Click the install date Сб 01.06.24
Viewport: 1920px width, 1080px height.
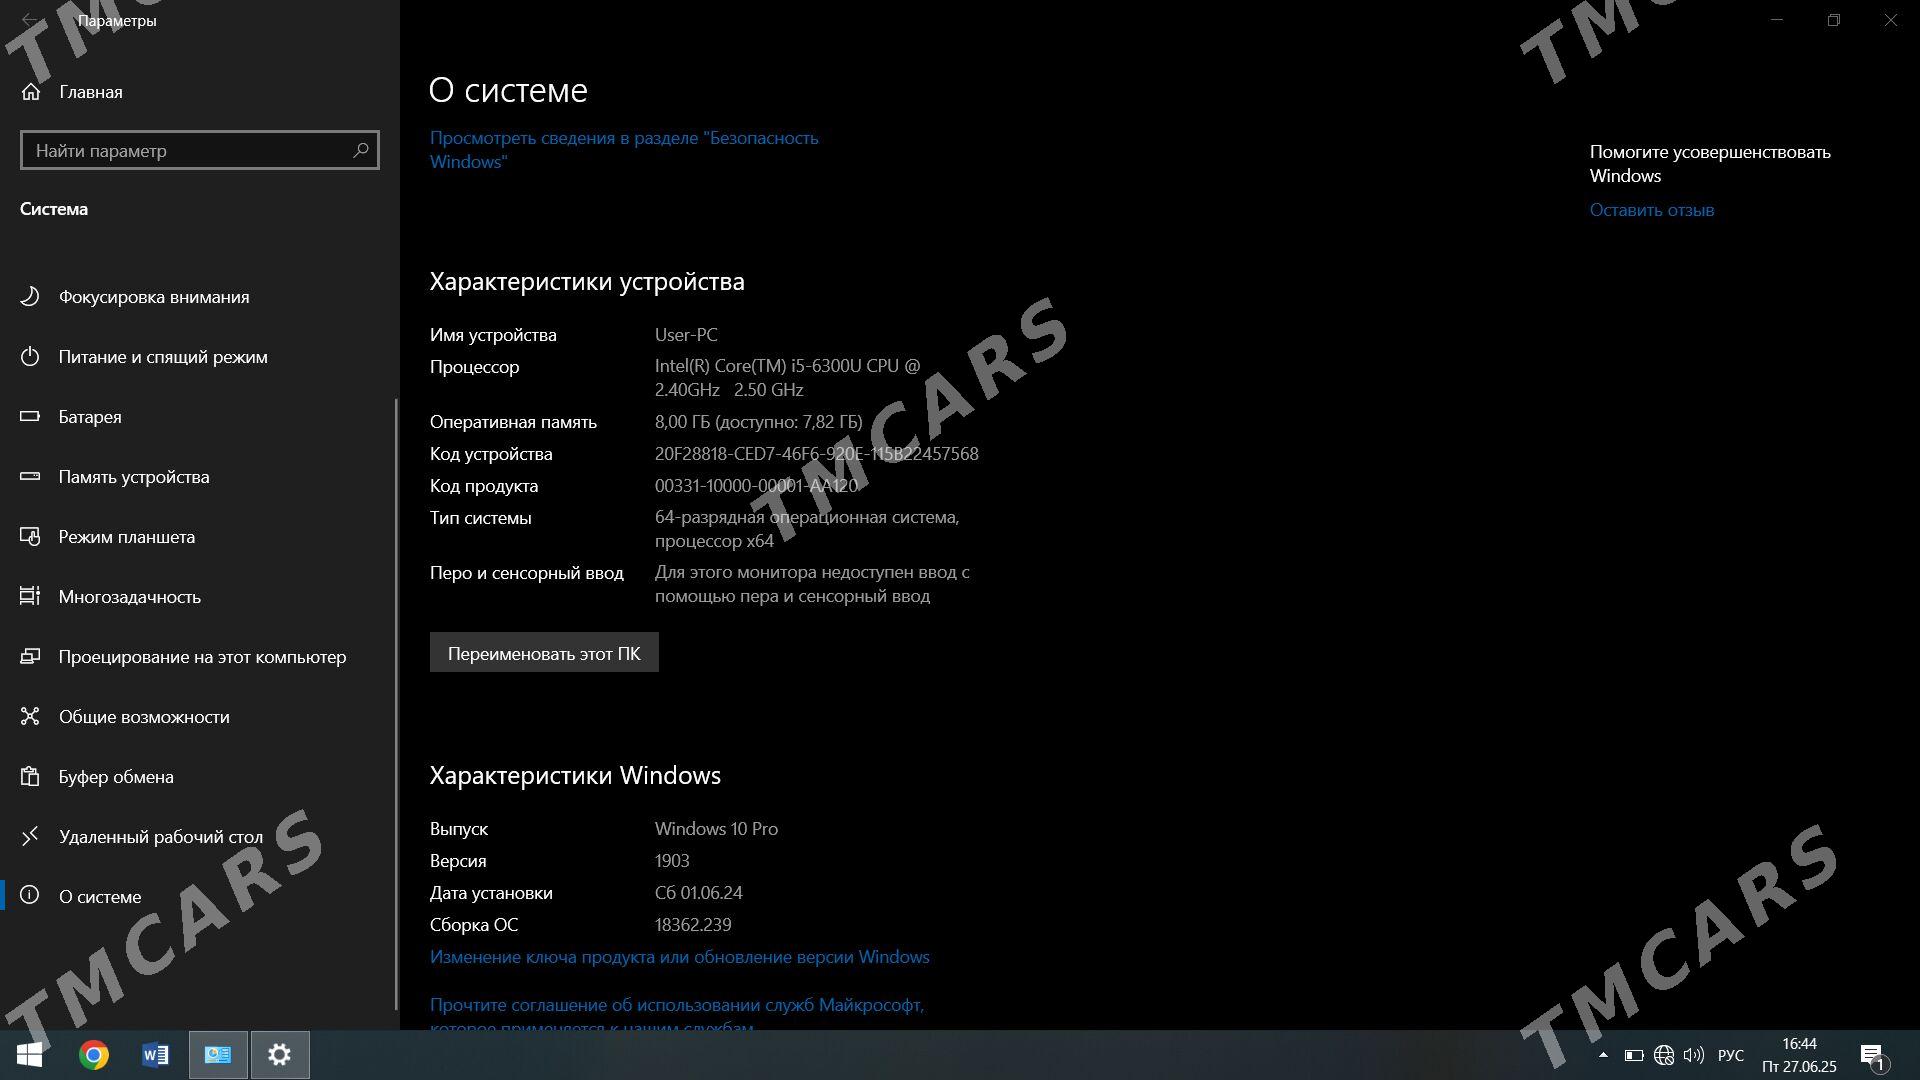698,892
